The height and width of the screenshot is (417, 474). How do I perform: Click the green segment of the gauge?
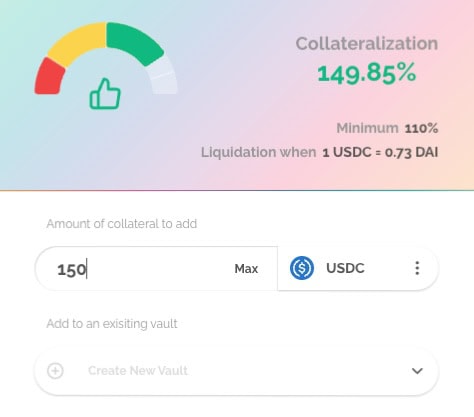(134, 42)
